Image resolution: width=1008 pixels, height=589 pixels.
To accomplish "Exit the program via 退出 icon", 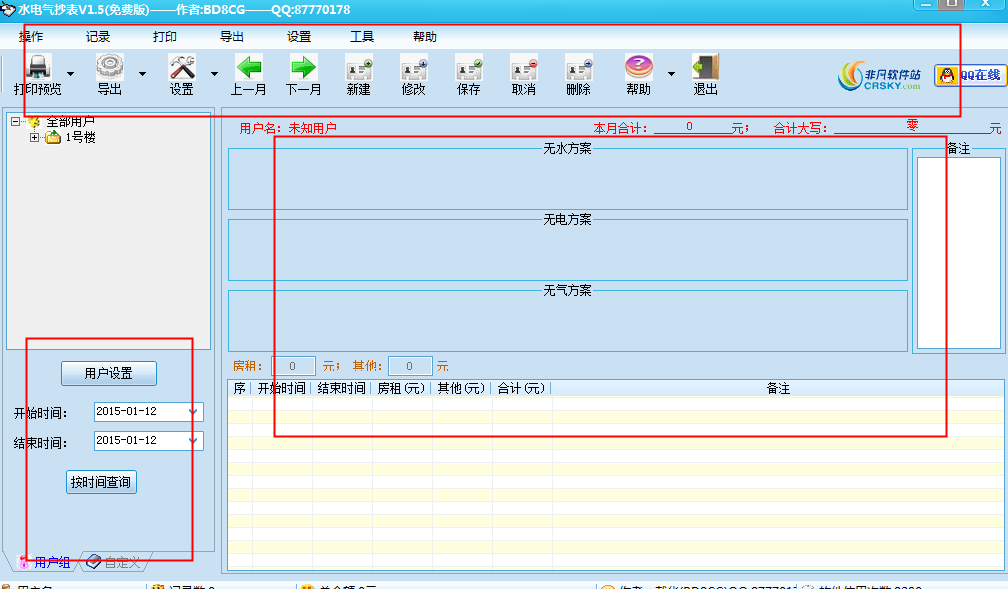I will [x=706, y=69].
